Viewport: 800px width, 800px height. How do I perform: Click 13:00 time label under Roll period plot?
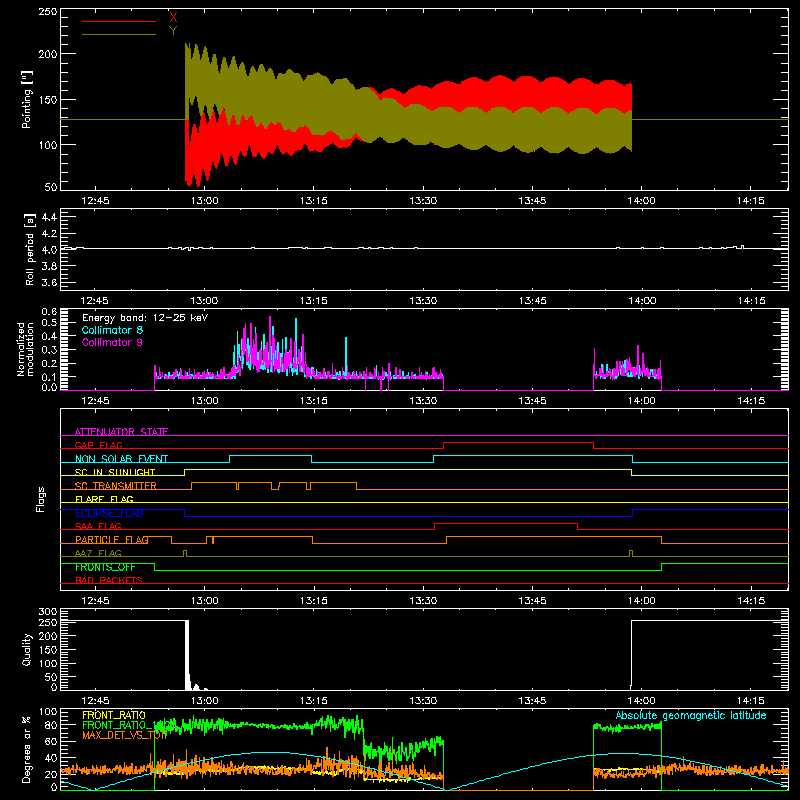[205, 301]
